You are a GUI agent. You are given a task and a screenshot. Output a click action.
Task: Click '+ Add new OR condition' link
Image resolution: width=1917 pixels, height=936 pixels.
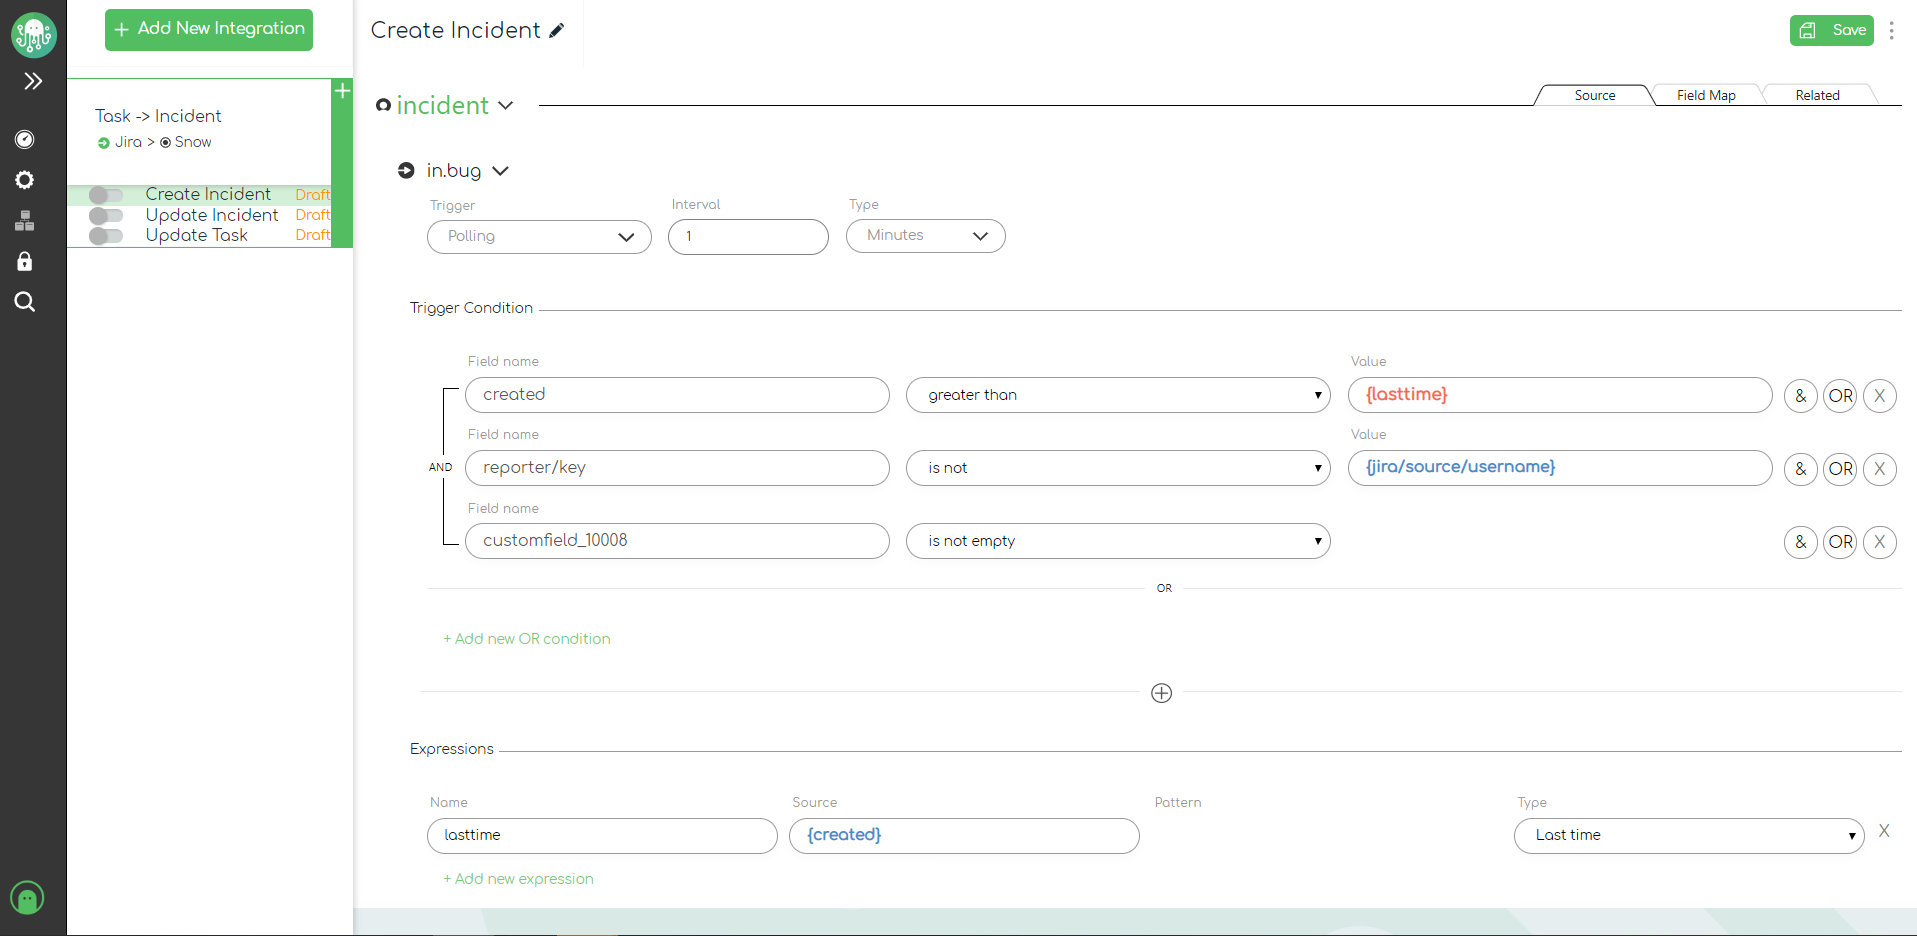527,639
